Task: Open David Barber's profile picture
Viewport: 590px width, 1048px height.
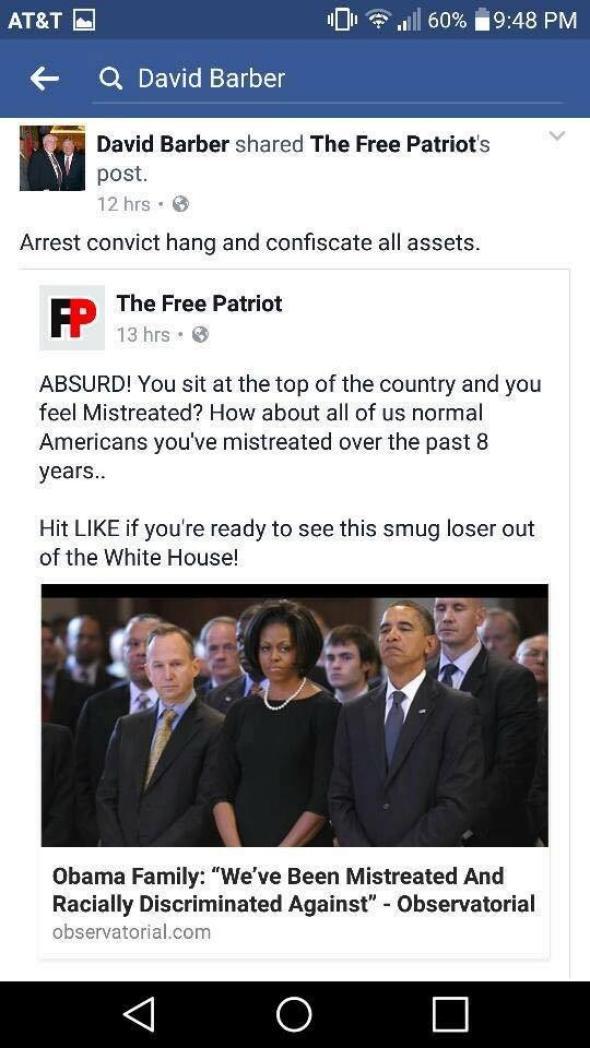Action: pyautogui.click(x=52, y=158)
